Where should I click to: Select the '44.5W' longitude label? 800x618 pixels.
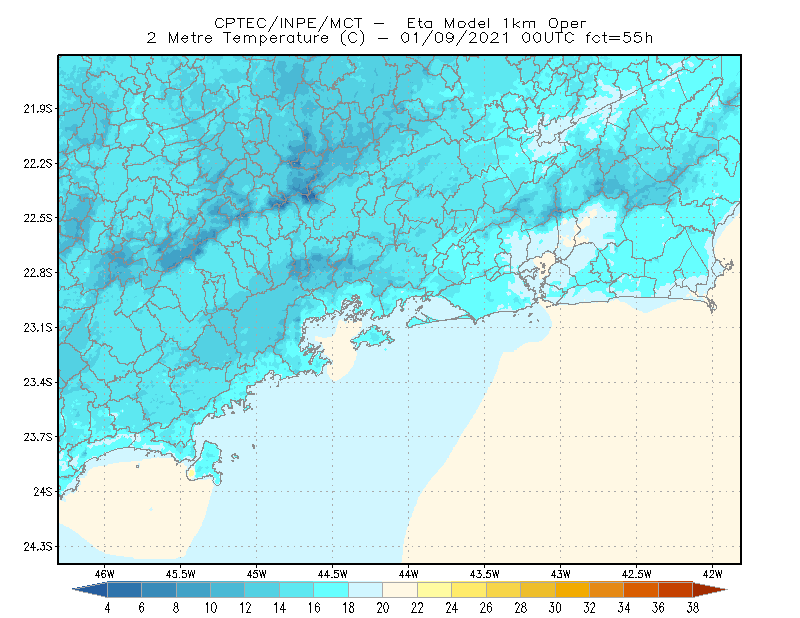coord(333,574)
